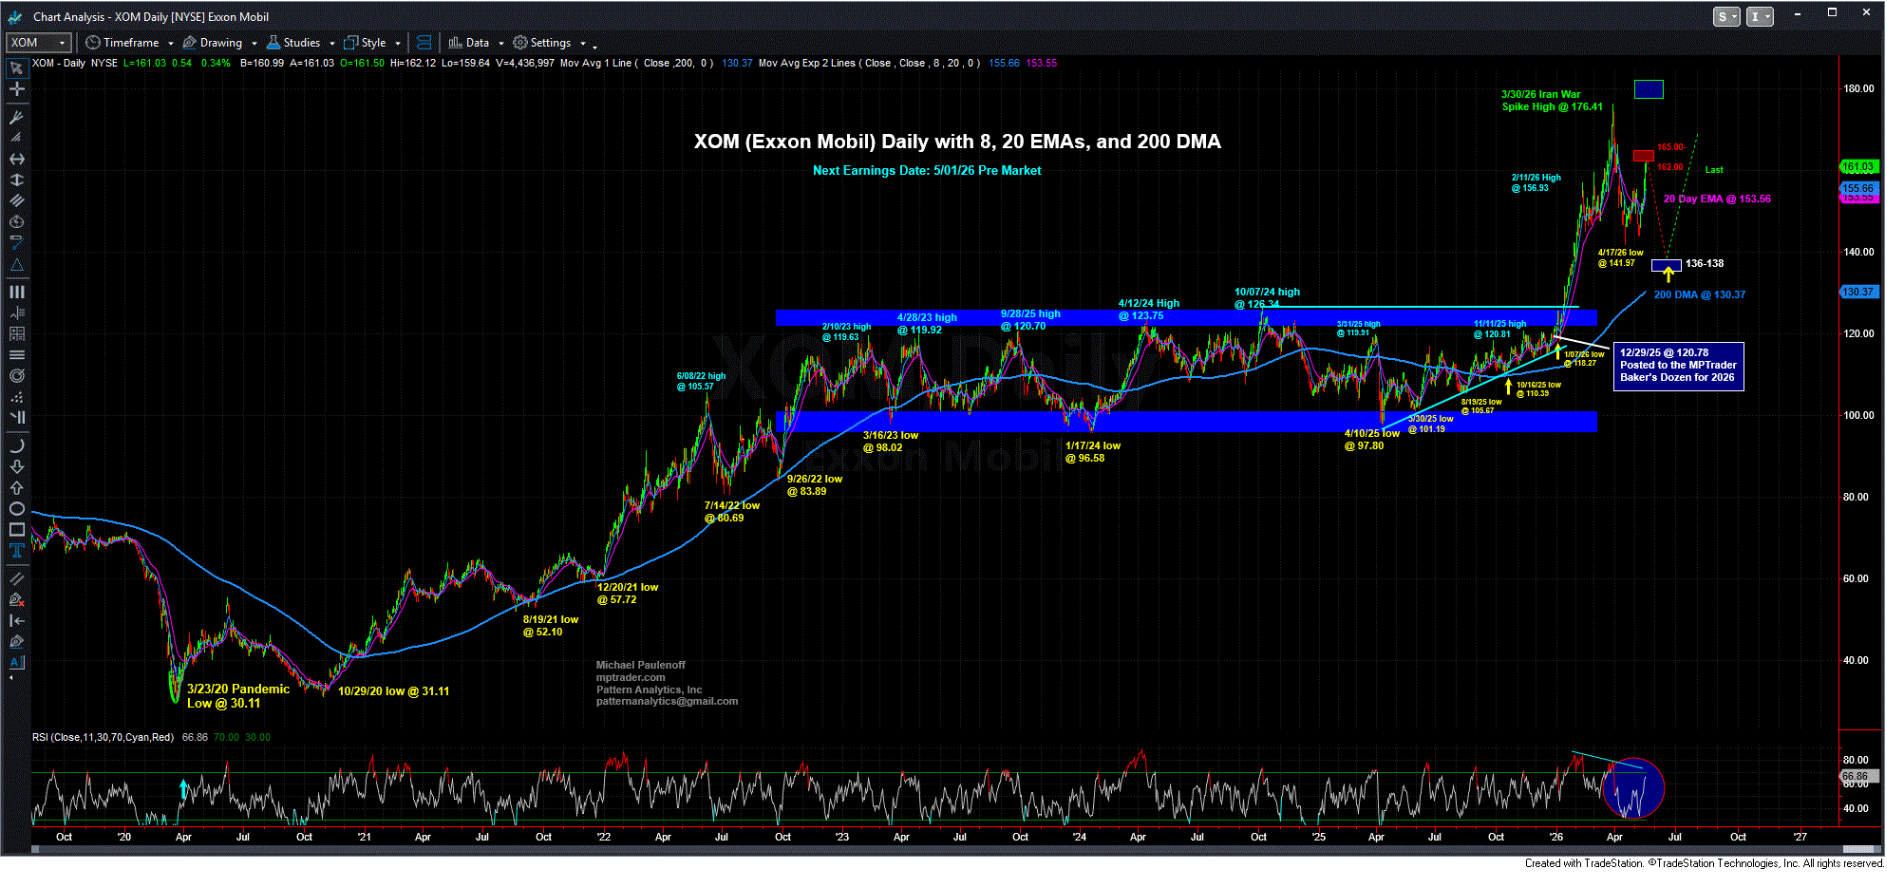Expand the Studies dropdown arrow

pyautogui.click(x=332, y=44)
